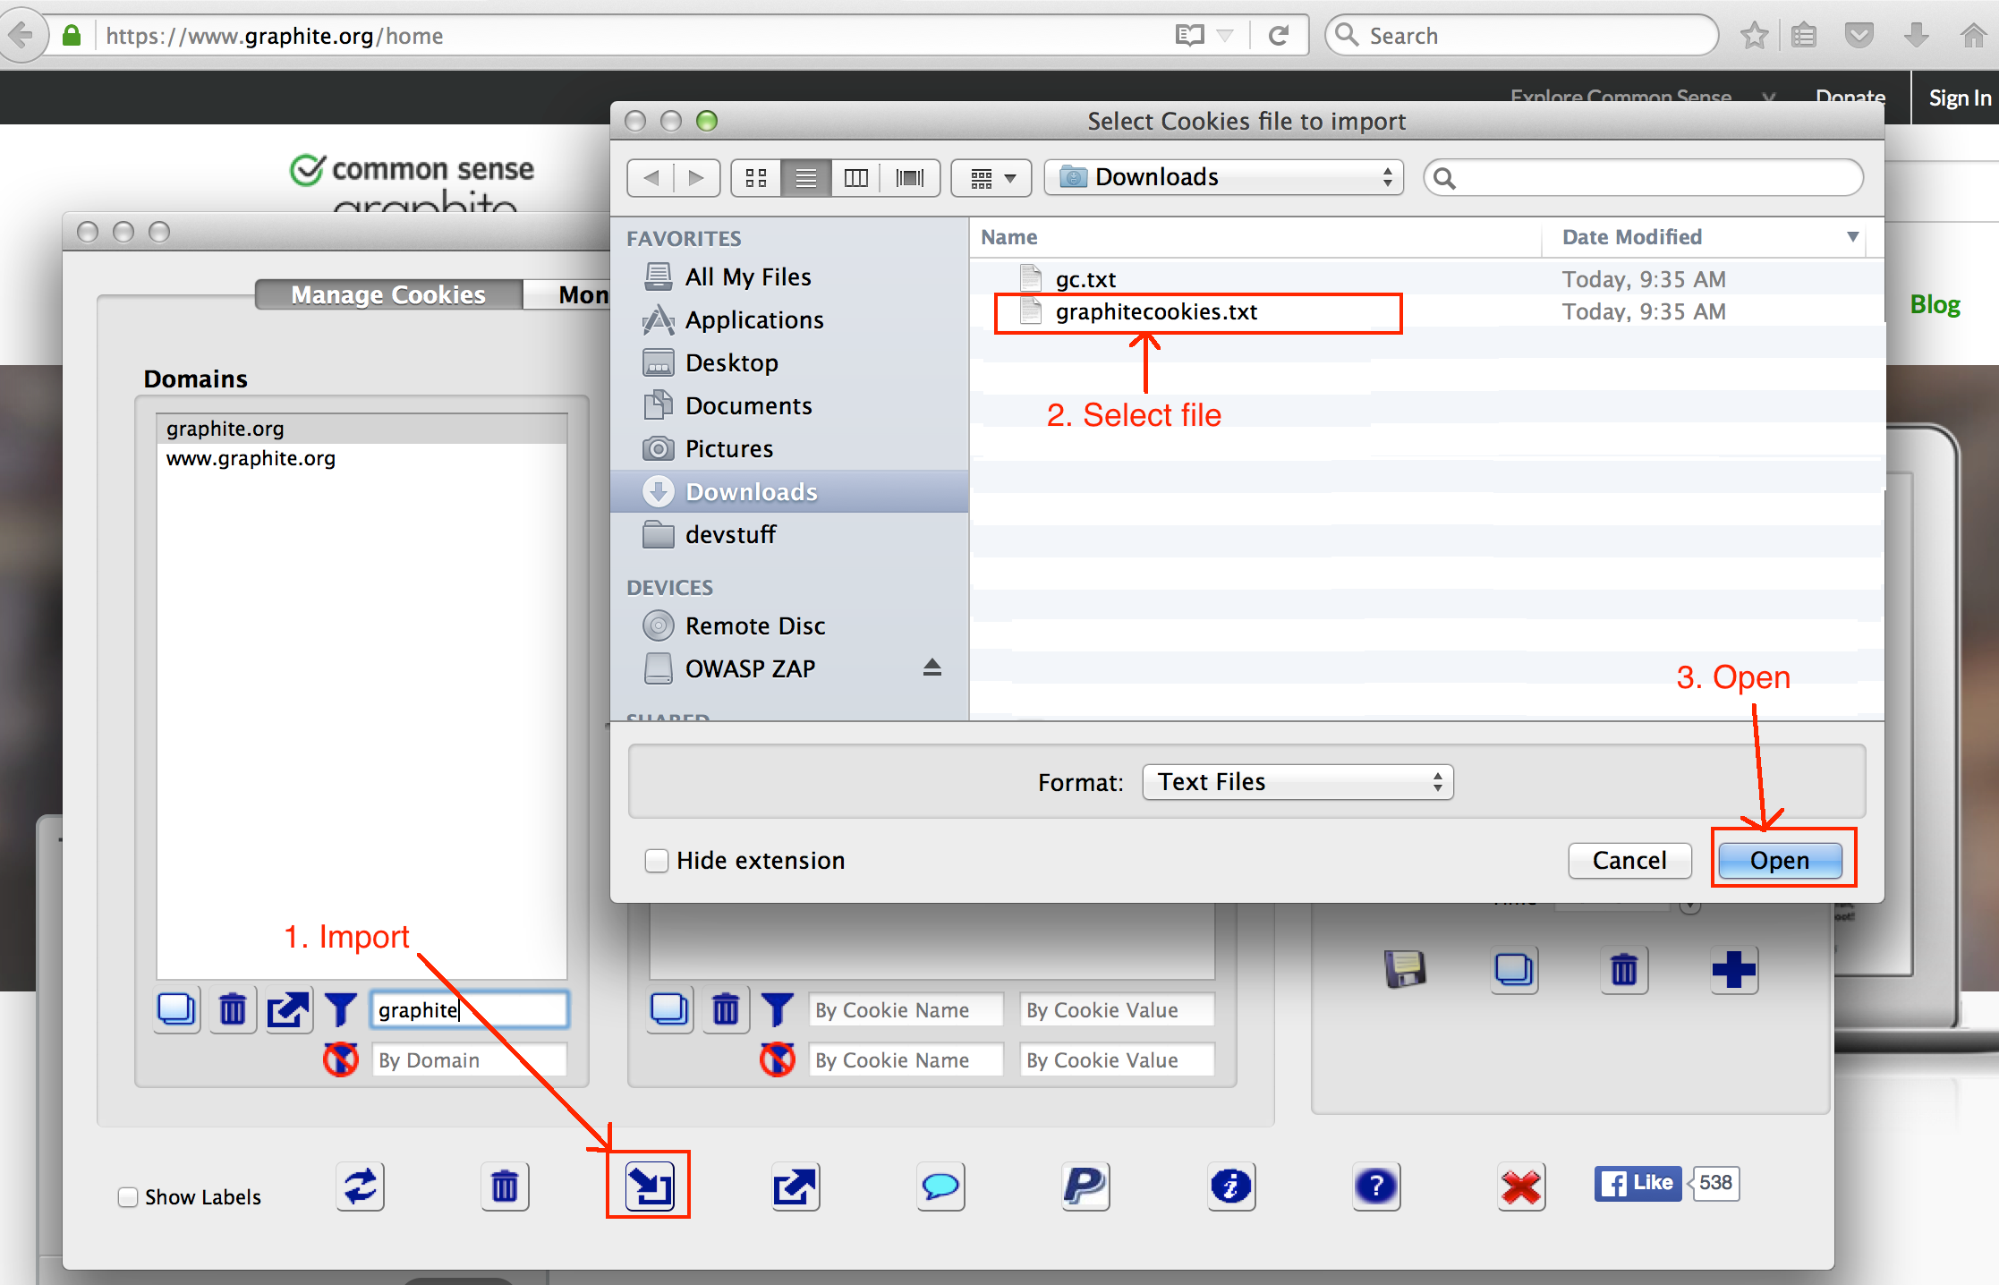Click the copy icon under Domains list

178,1009
